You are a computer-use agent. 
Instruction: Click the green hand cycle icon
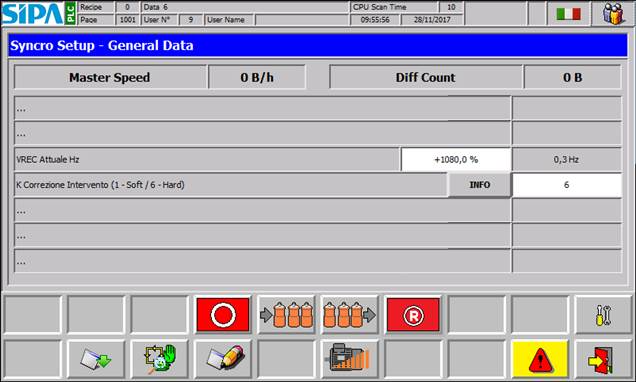160,359
